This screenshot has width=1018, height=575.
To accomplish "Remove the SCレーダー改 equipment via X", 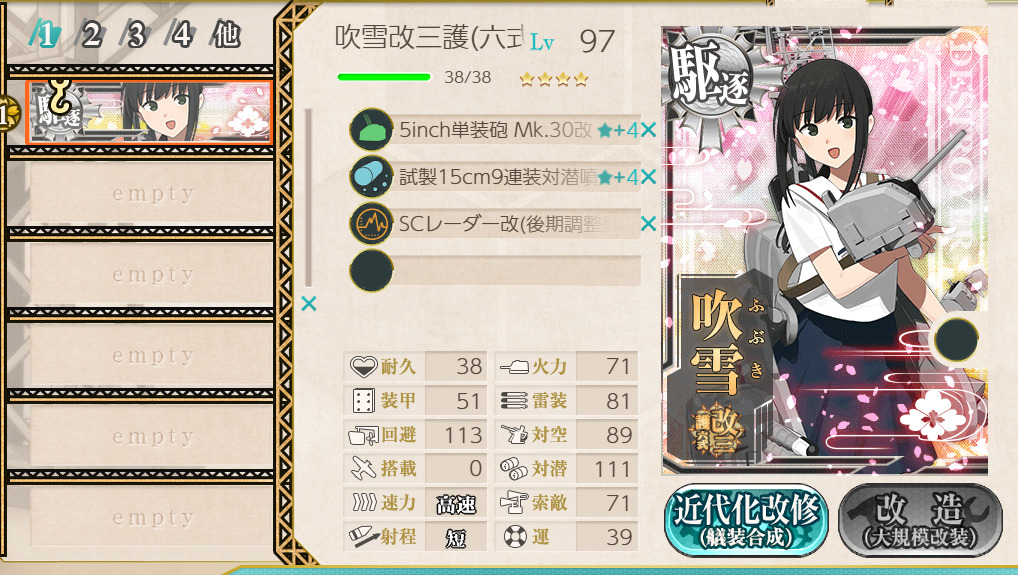I will pyautogui.click(x=648, y=224).
